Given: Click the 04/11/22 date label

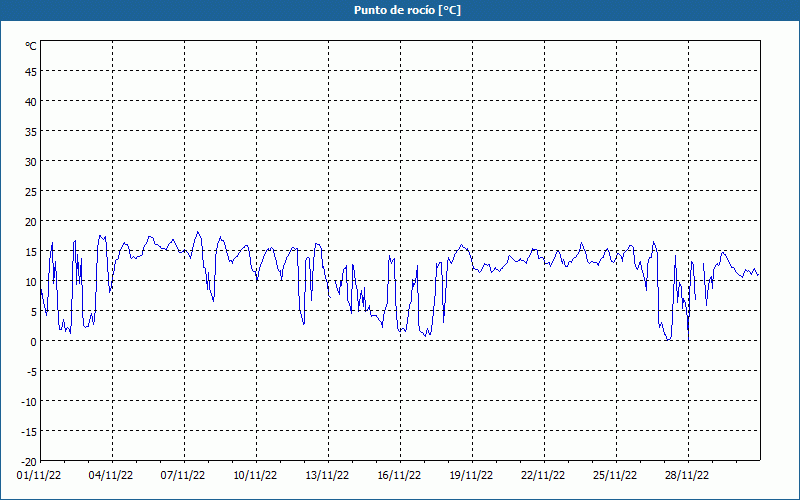Looking at the screenshot, I should coord(111,476).
